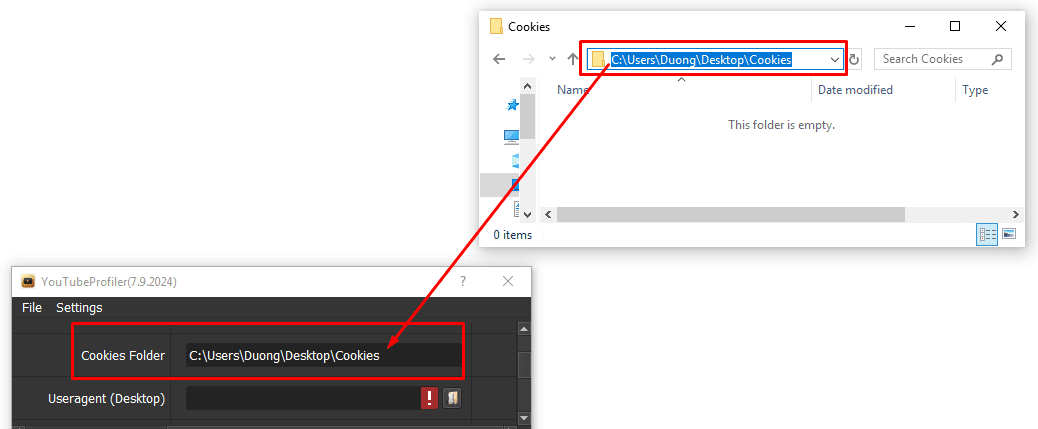Open File menu in YouTubeProfiler

pyautogui.click(x=32, y=308)
